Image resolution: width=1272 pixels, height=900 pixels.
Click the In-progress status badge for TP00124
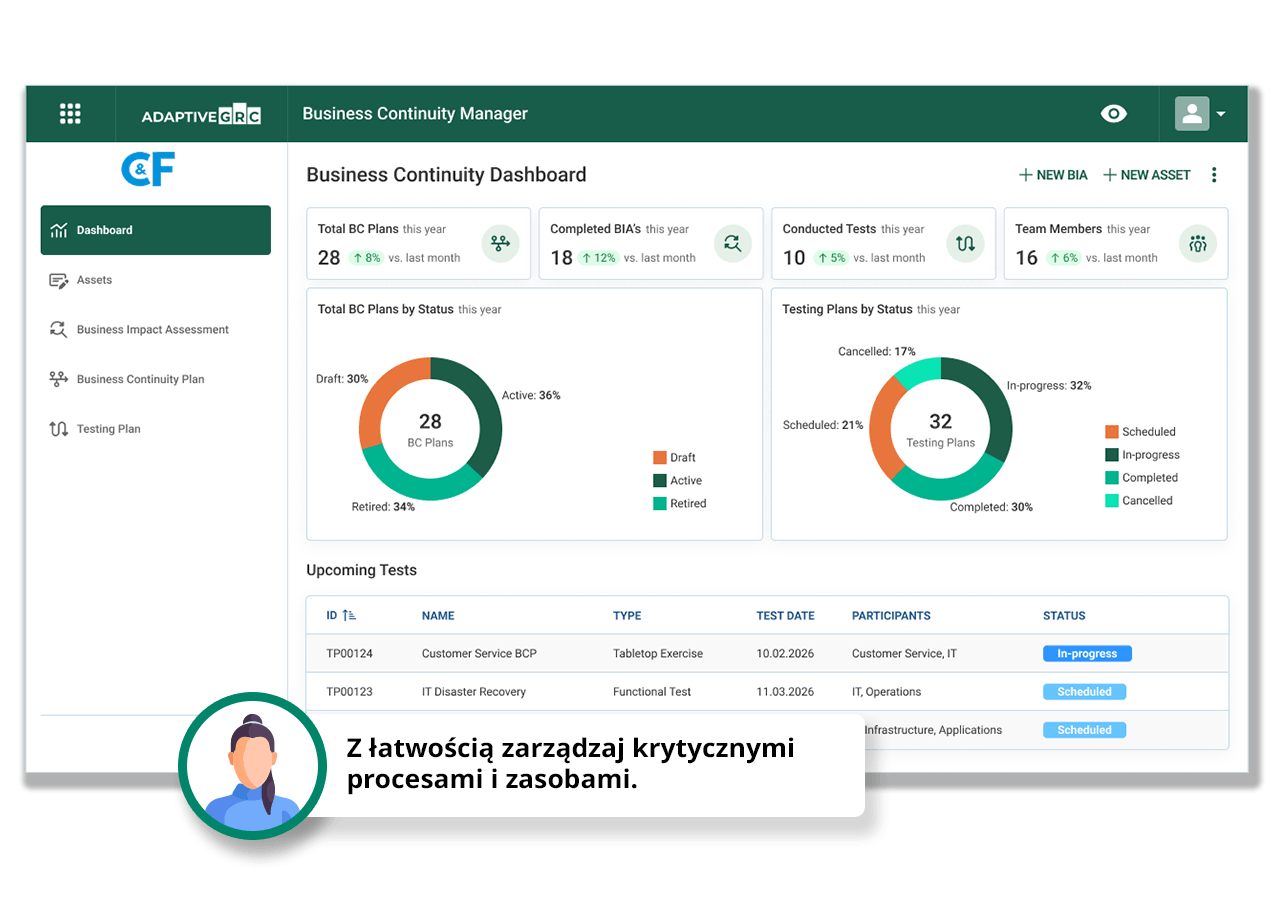[1087, 654]
